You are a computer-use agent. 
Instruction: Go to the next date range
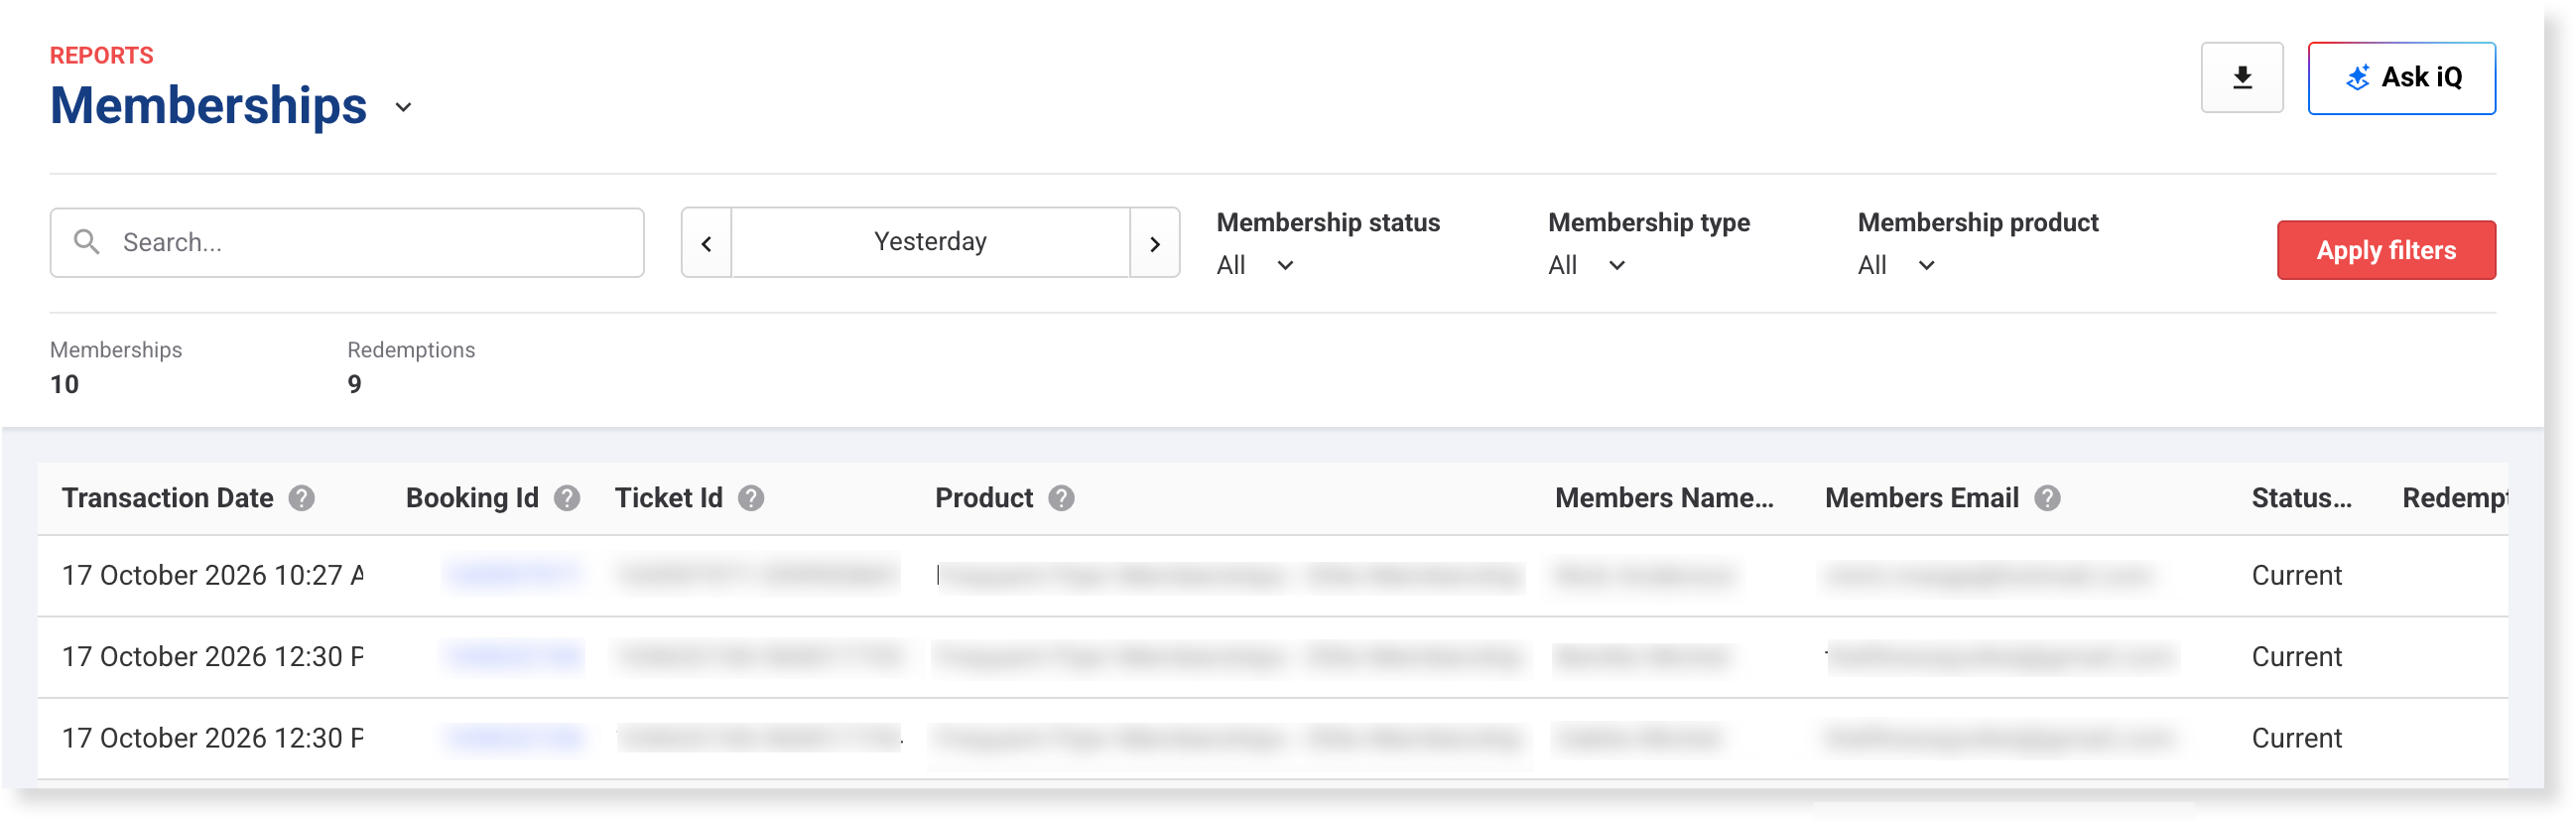click(1155, 243)
